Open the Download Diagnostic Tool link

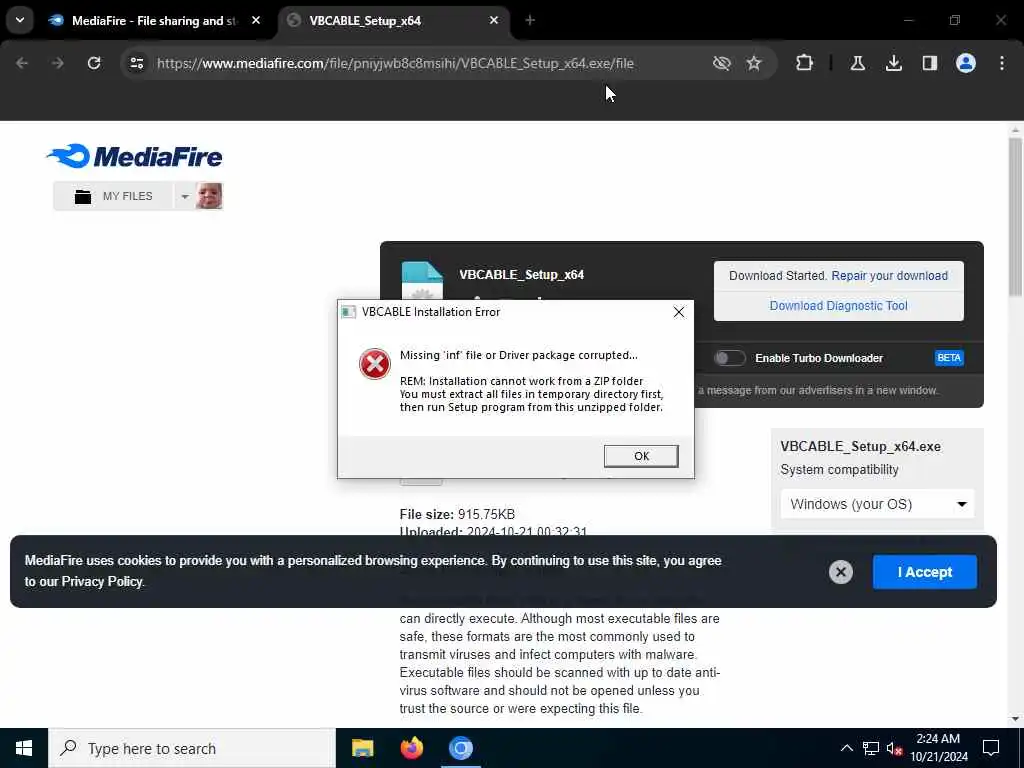(x=839, y=306)
